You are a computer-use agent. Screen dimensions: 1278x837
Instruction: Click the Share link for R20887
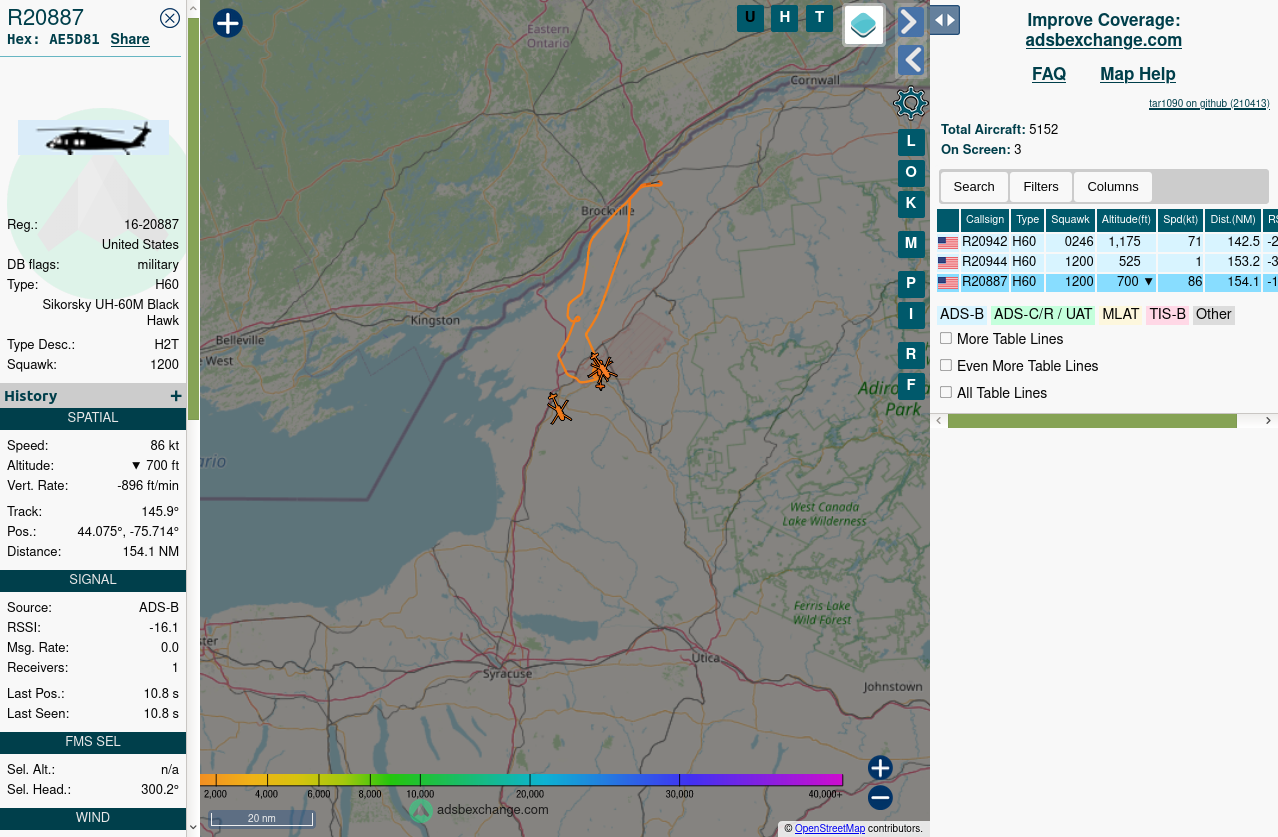[x=130, y=39]
